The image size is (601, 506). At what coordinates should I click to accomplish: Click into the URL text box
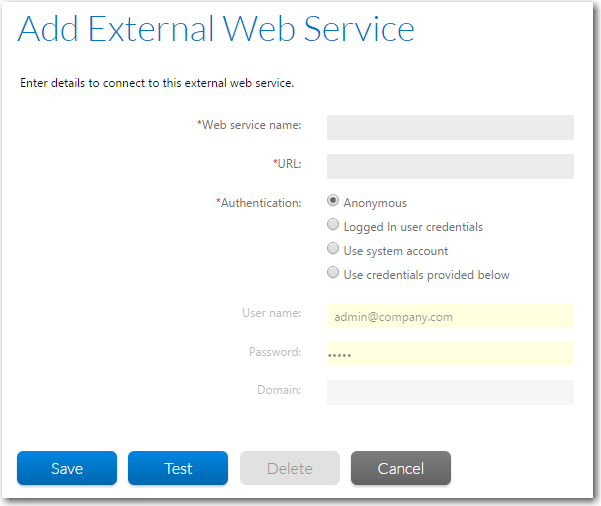[x=450, y=166]
